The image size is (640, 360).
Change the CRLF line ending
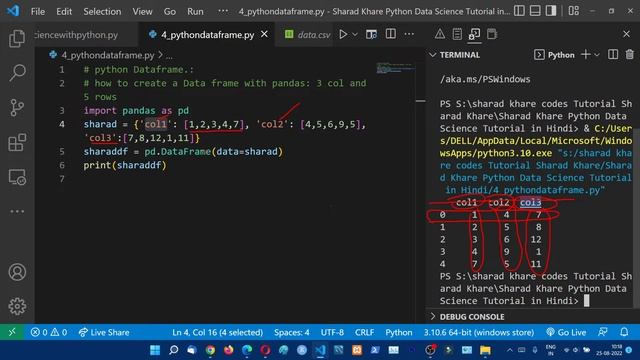[x=364, y=332]
